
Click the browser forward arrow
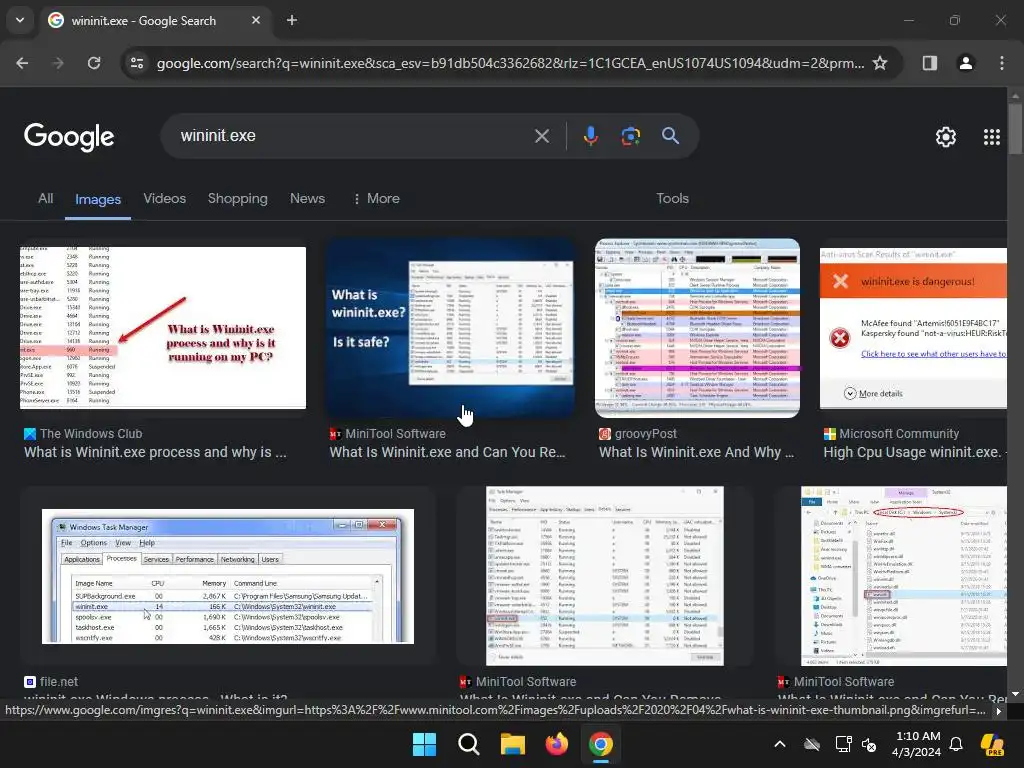pos(58,63)
